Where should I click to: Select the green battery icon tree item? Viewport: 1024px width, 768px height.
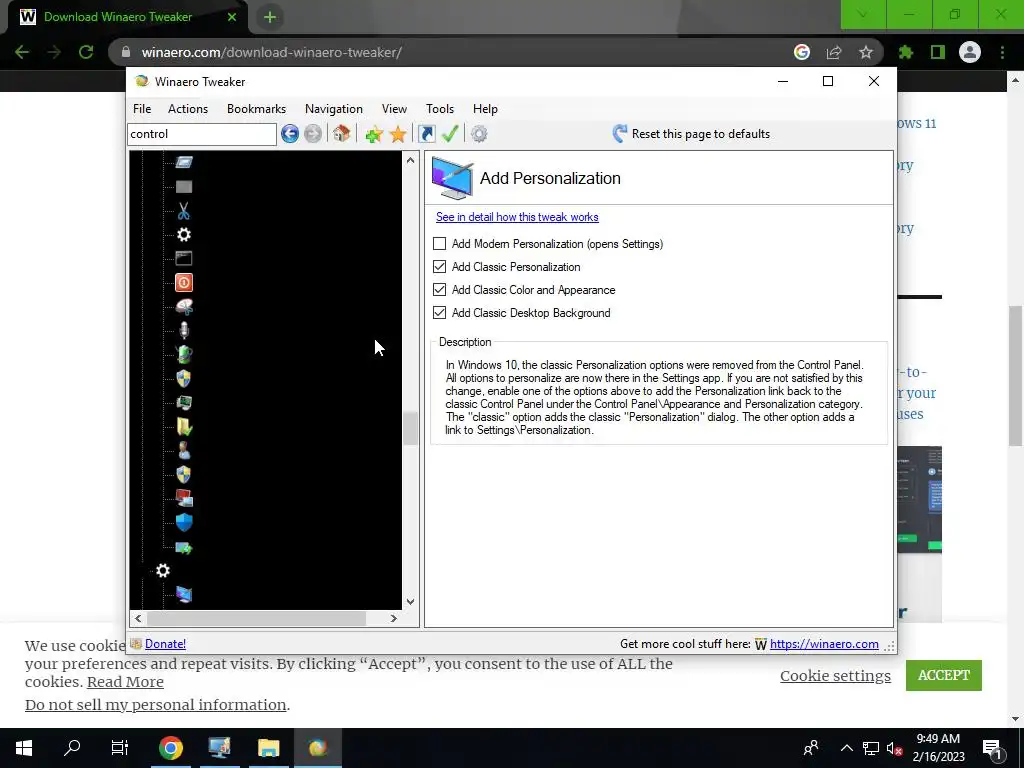point(184,354)
